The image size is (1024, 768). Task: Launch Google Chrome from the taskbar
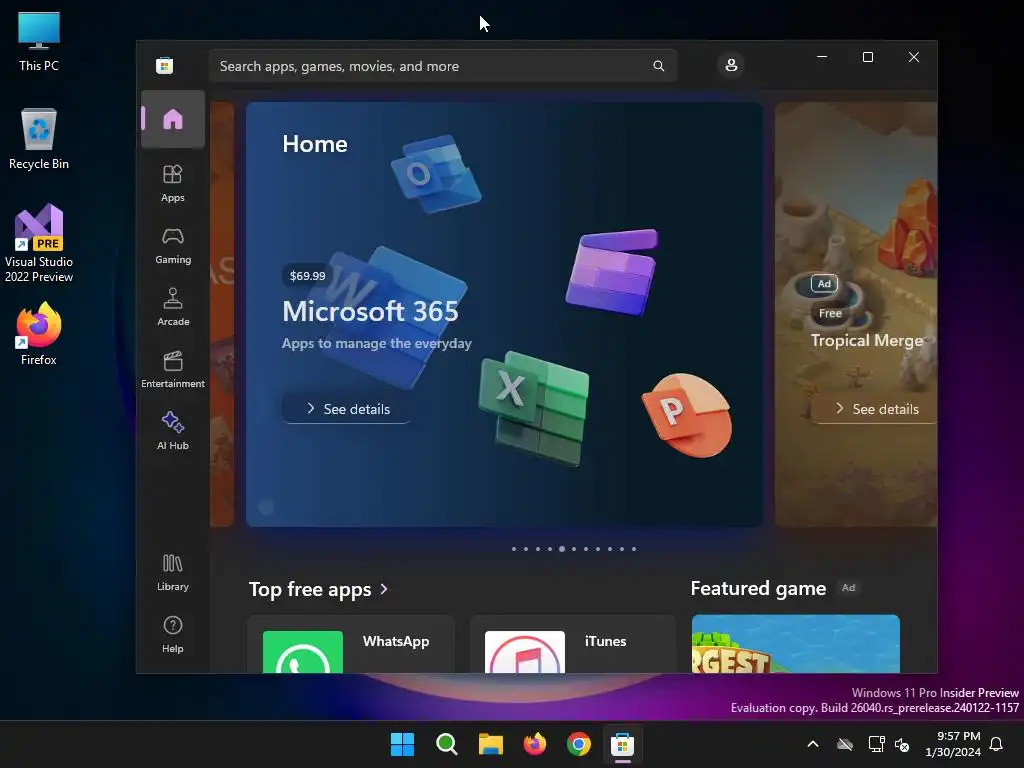(579, 744)
